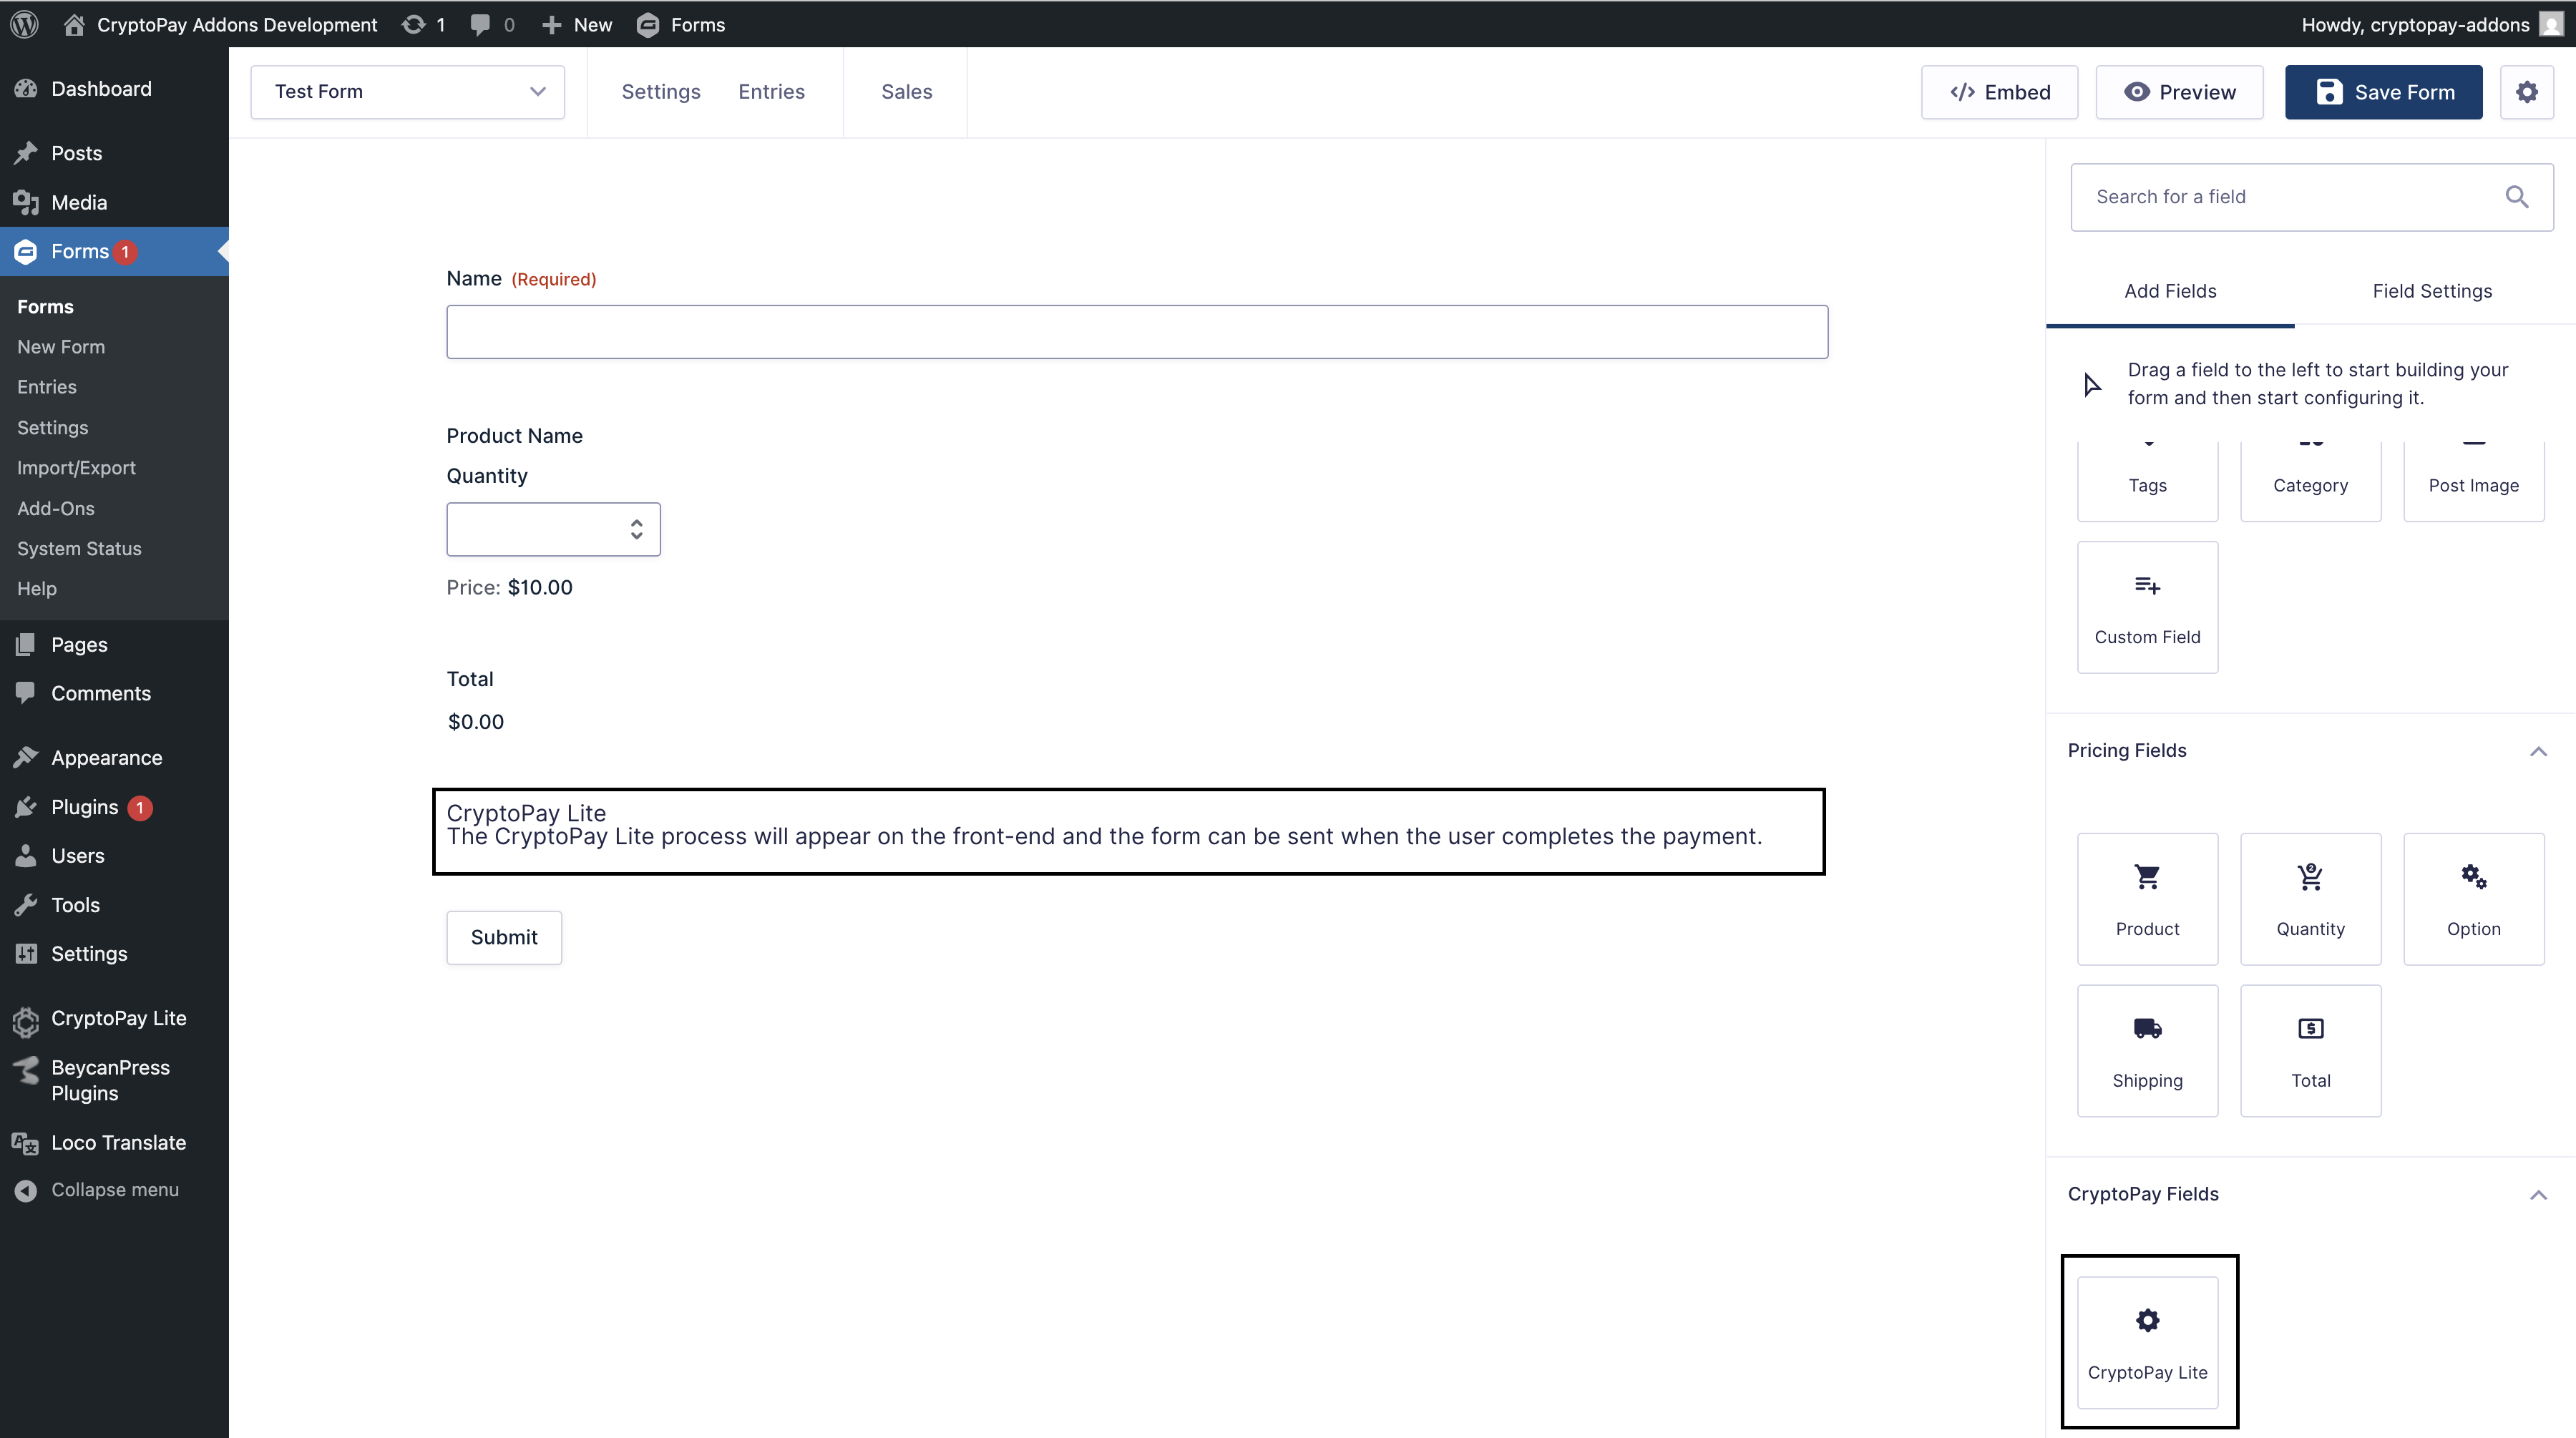This screenshot has height=1438, width=2576.
Task: Open the form editor gear settings
Action: tap(2526, 92)
